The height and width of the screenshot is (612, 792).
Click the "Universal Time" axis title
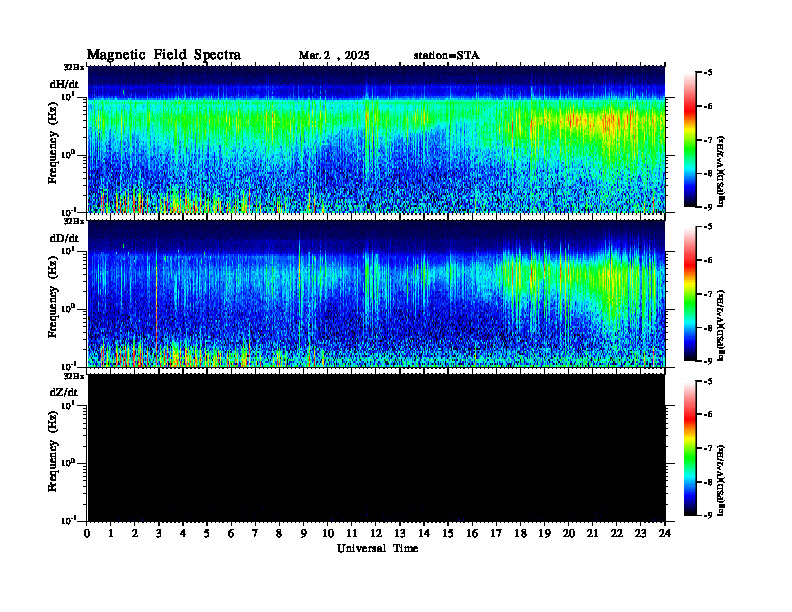pyautogui.click(x=377, y=548)
